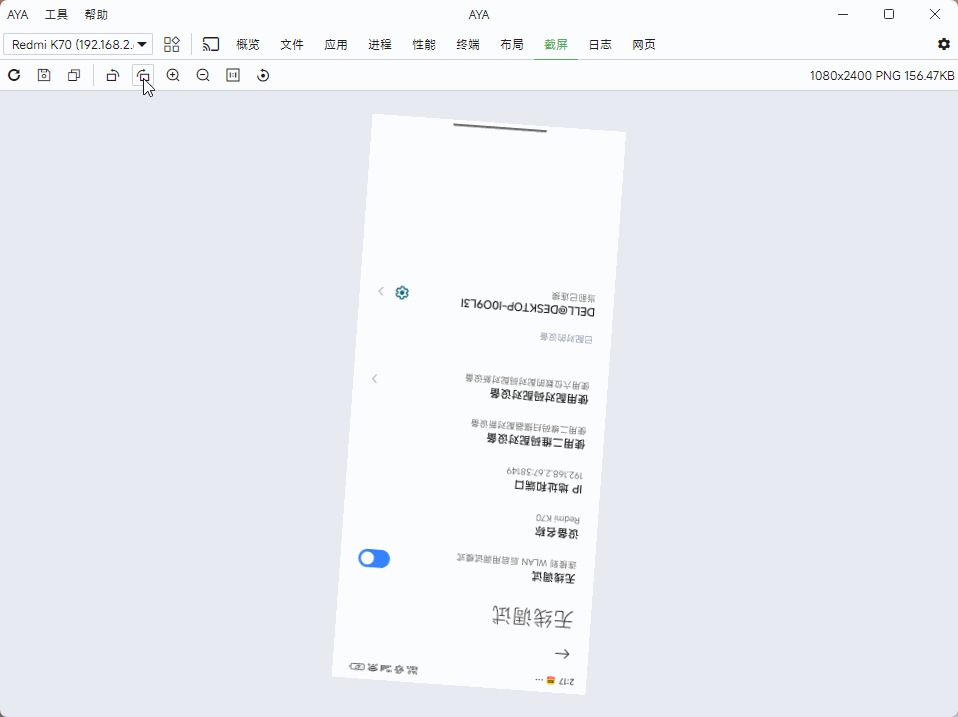Open the device manager grid icon
958x717 pixels.
pos(171,44)
